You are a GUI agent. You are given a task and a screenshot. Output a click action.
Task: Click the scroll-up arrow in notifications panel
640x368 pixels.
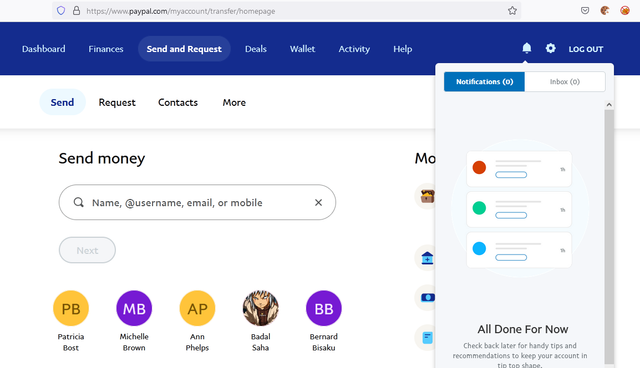point(609,105)
